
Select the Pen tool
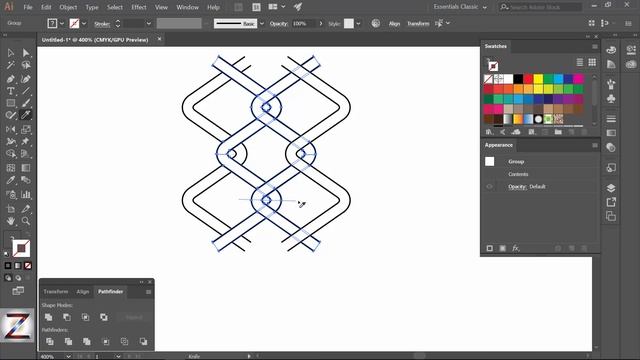[11, 79]
